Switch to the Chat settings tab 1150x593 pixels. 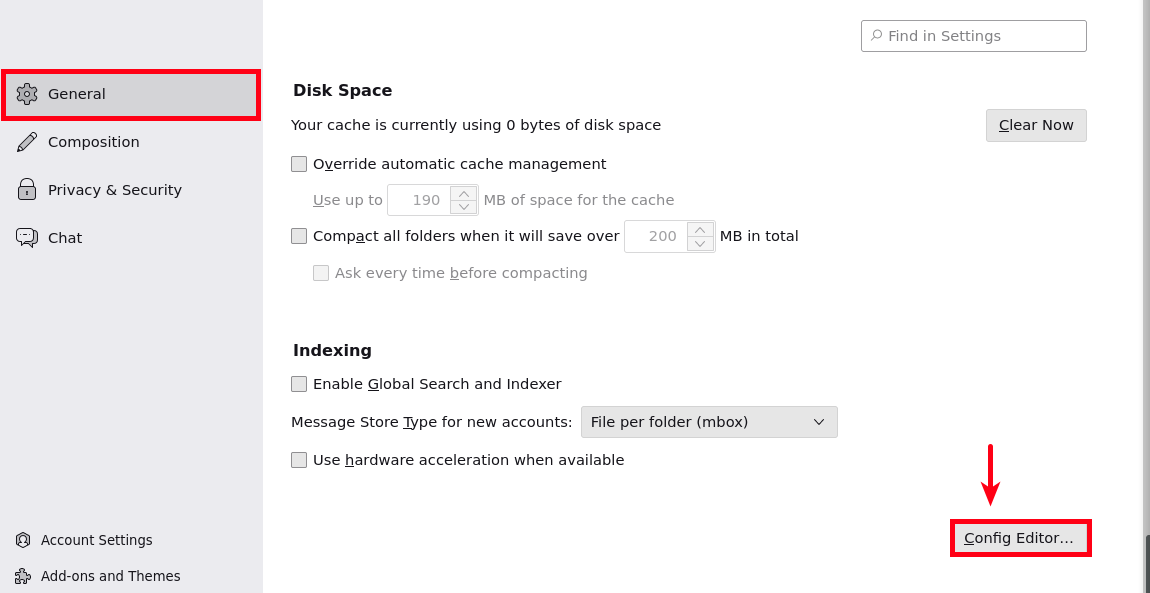65,238
